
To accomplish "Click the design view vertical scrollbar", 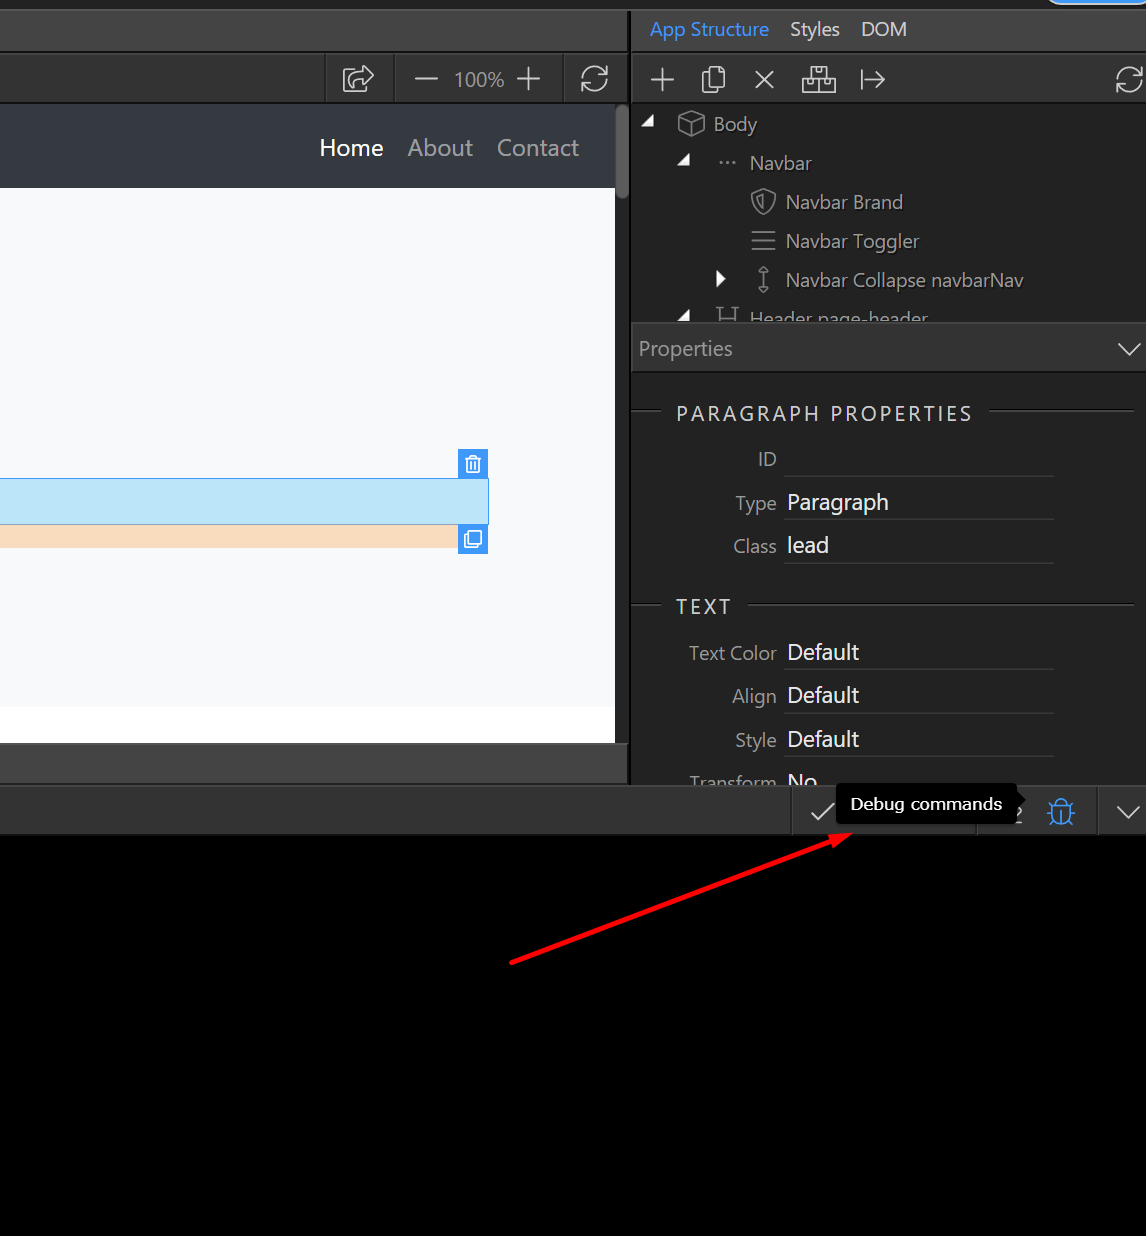I will pos(622,151).
